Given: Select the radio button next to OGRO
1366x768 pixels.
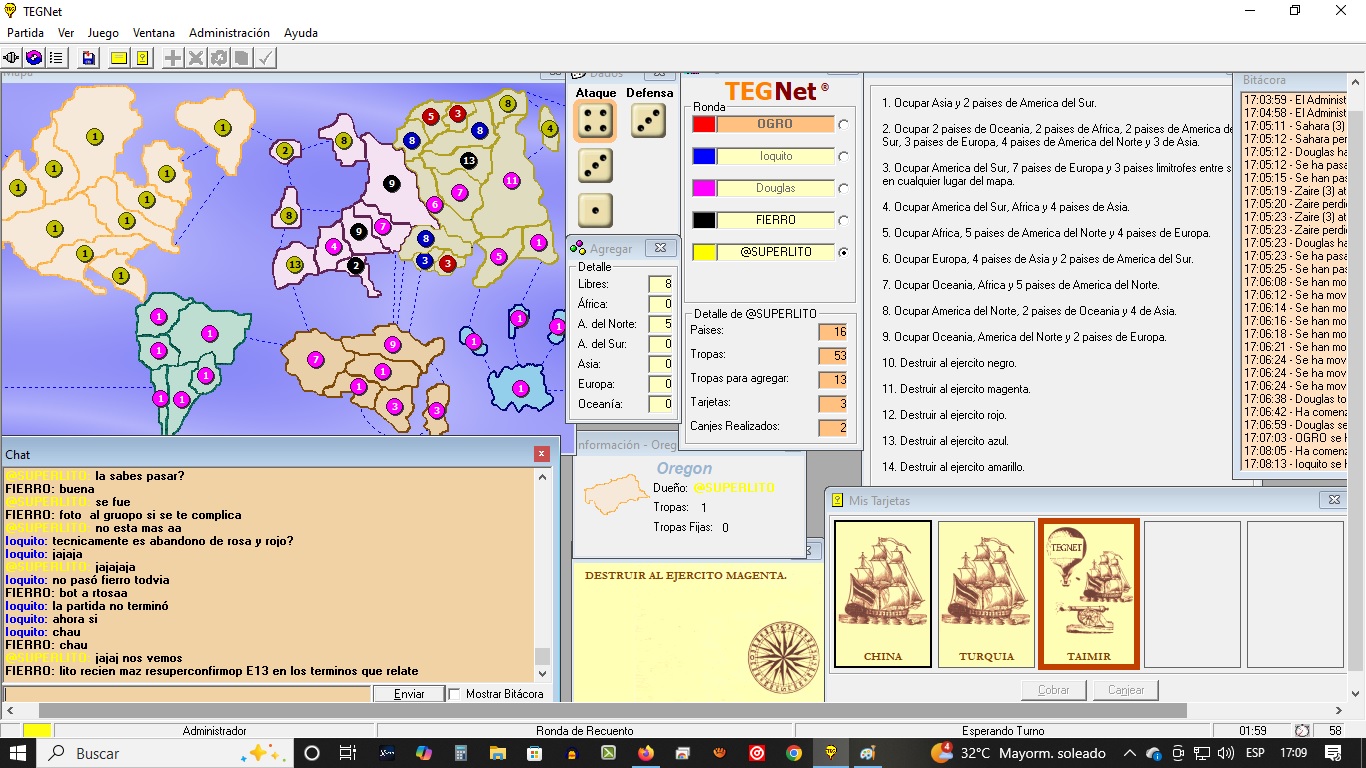Looking at the screenshot, I should [843, 124].
